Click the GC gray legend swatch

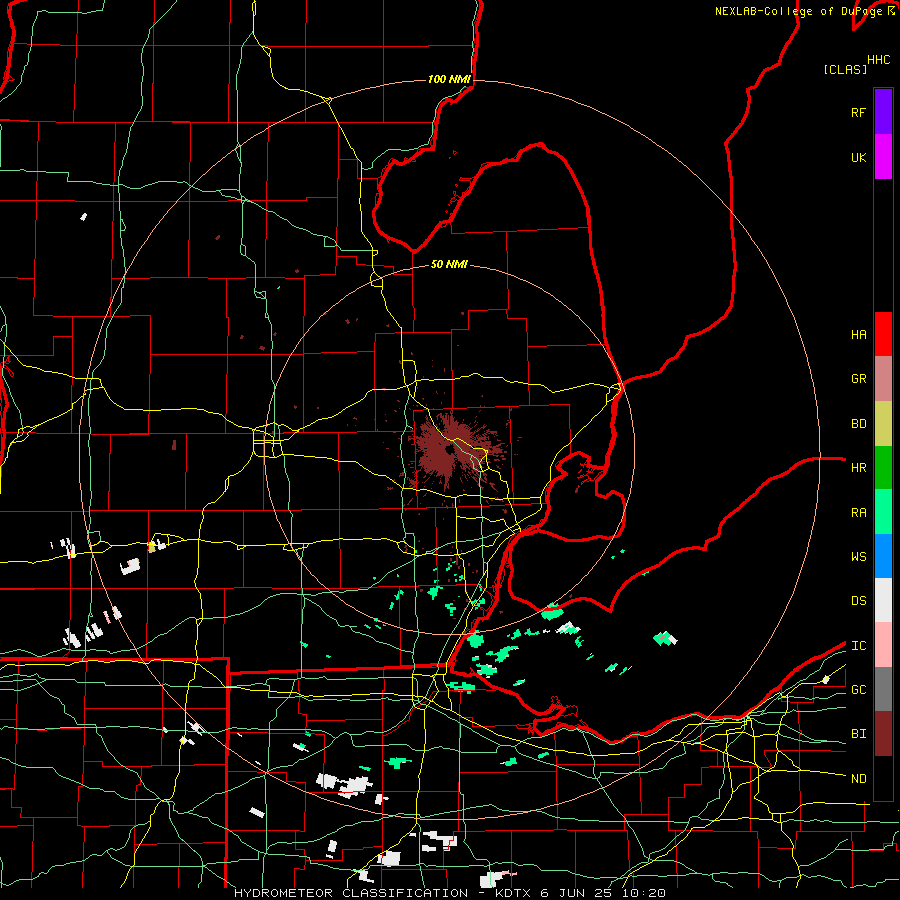click(x=883, y=689)
